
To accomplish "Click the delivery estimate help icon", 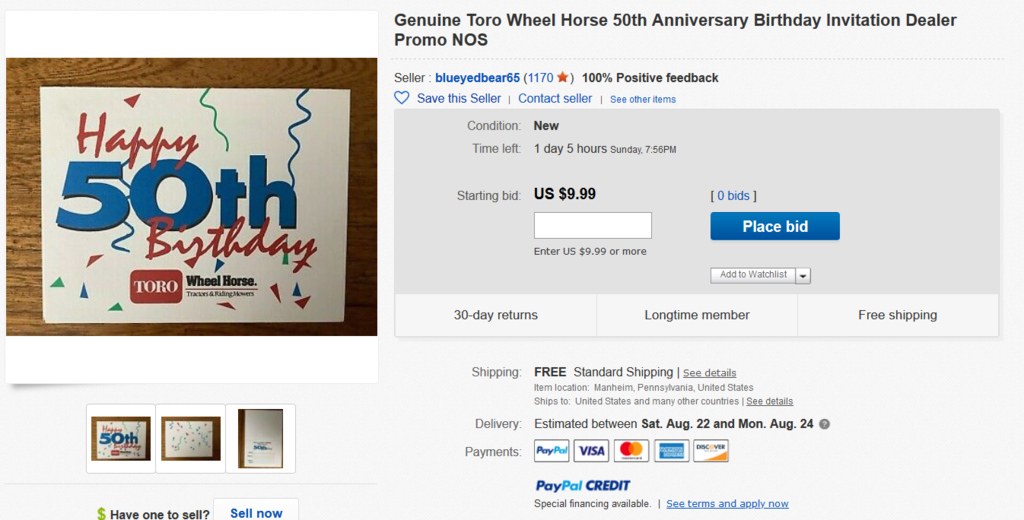I will (825, 424).
